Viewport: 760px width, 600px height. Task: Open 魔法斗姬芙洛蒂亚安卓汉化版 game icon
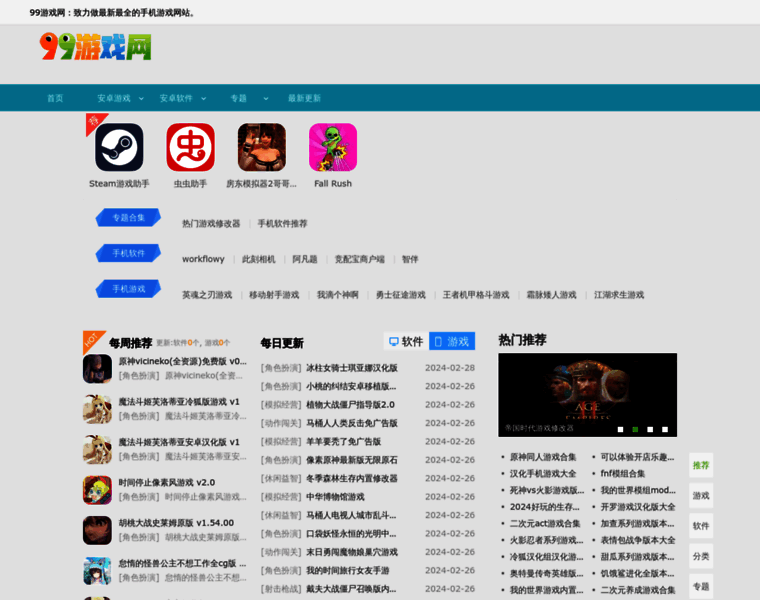(97, 449)
